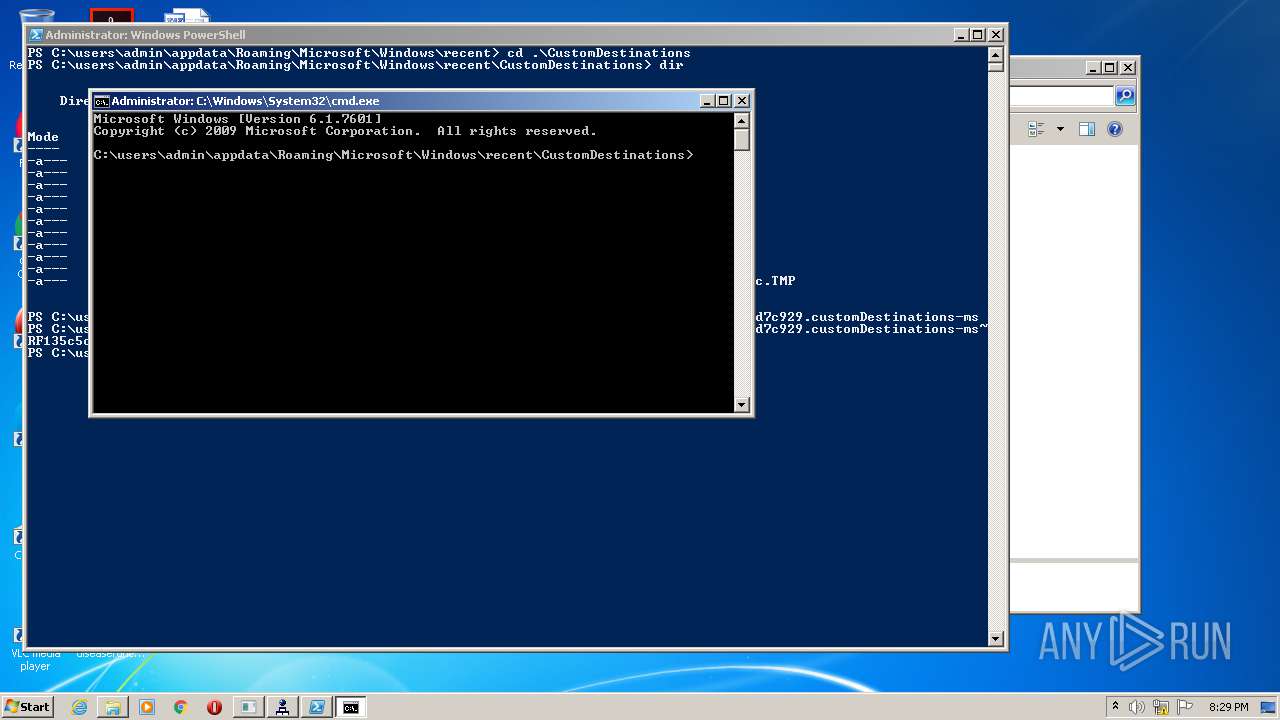
Task: Maximize the Windows PowerShell window
Action: [x=978, y=35]
